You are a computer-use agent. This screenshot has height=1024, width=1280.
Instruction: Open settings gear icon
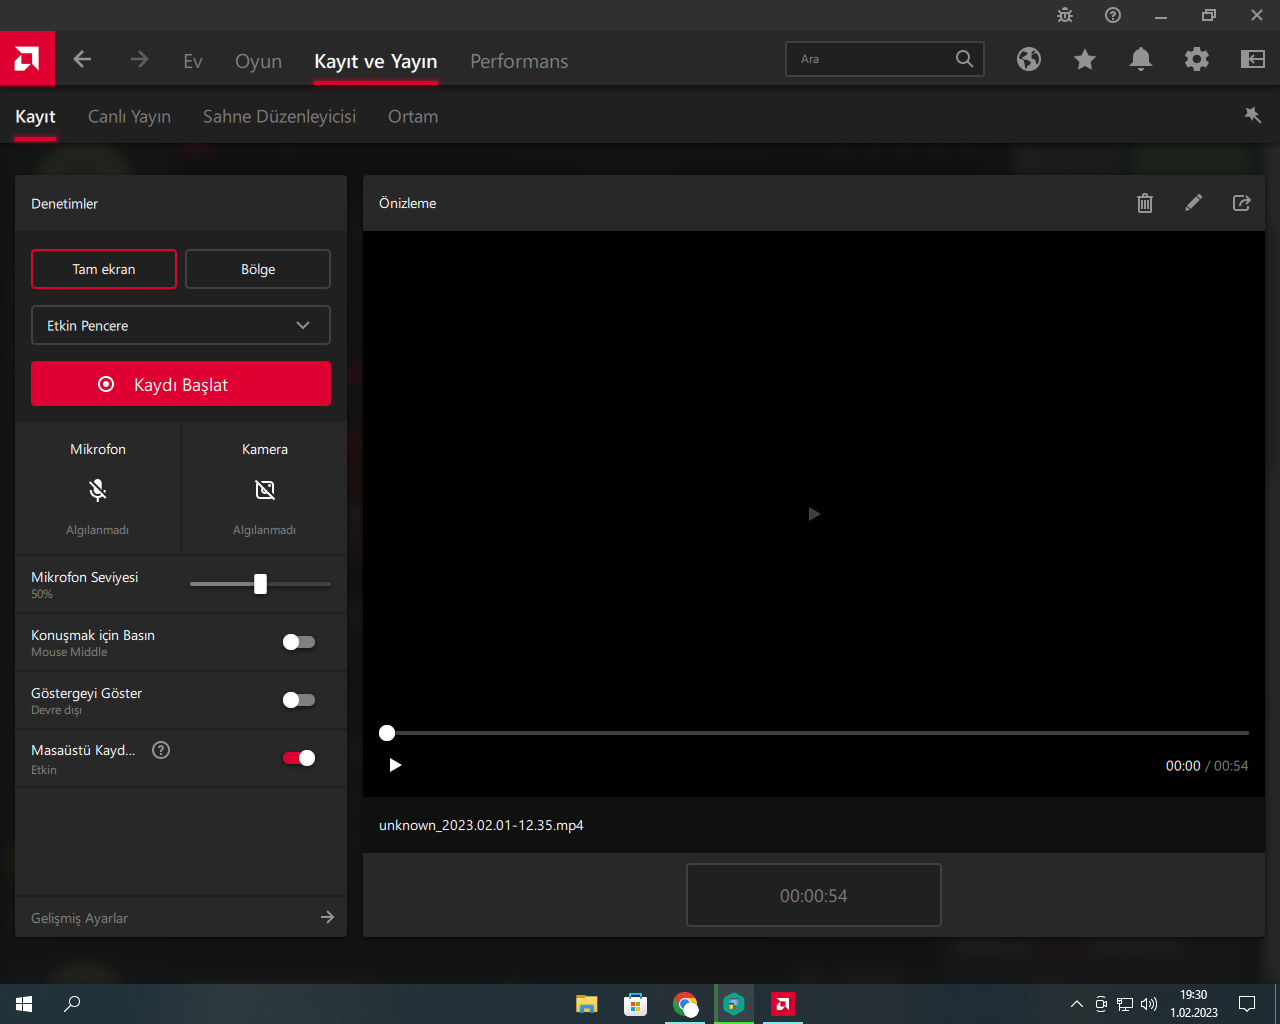tap(1197, 60)
